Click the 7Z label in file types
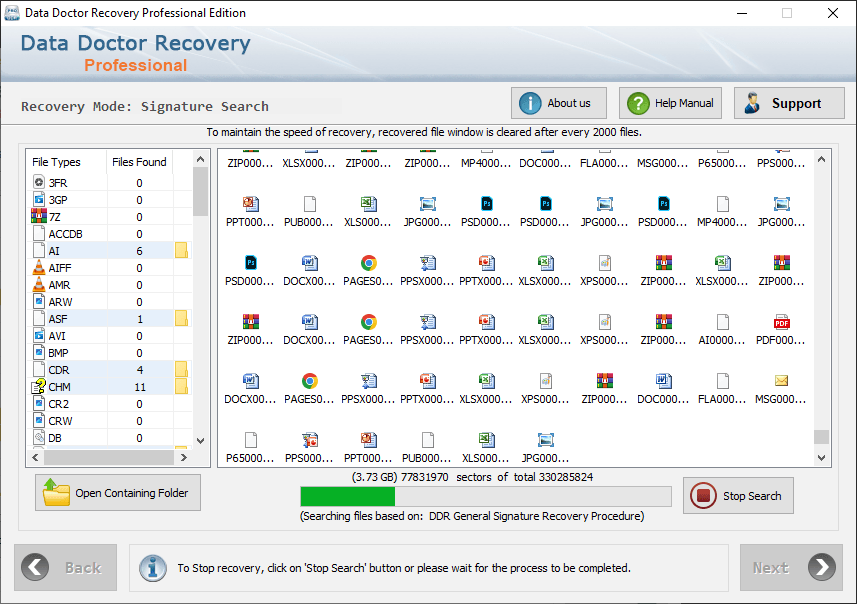This screenshot has width=857, height=604. (x=55, y=217)
